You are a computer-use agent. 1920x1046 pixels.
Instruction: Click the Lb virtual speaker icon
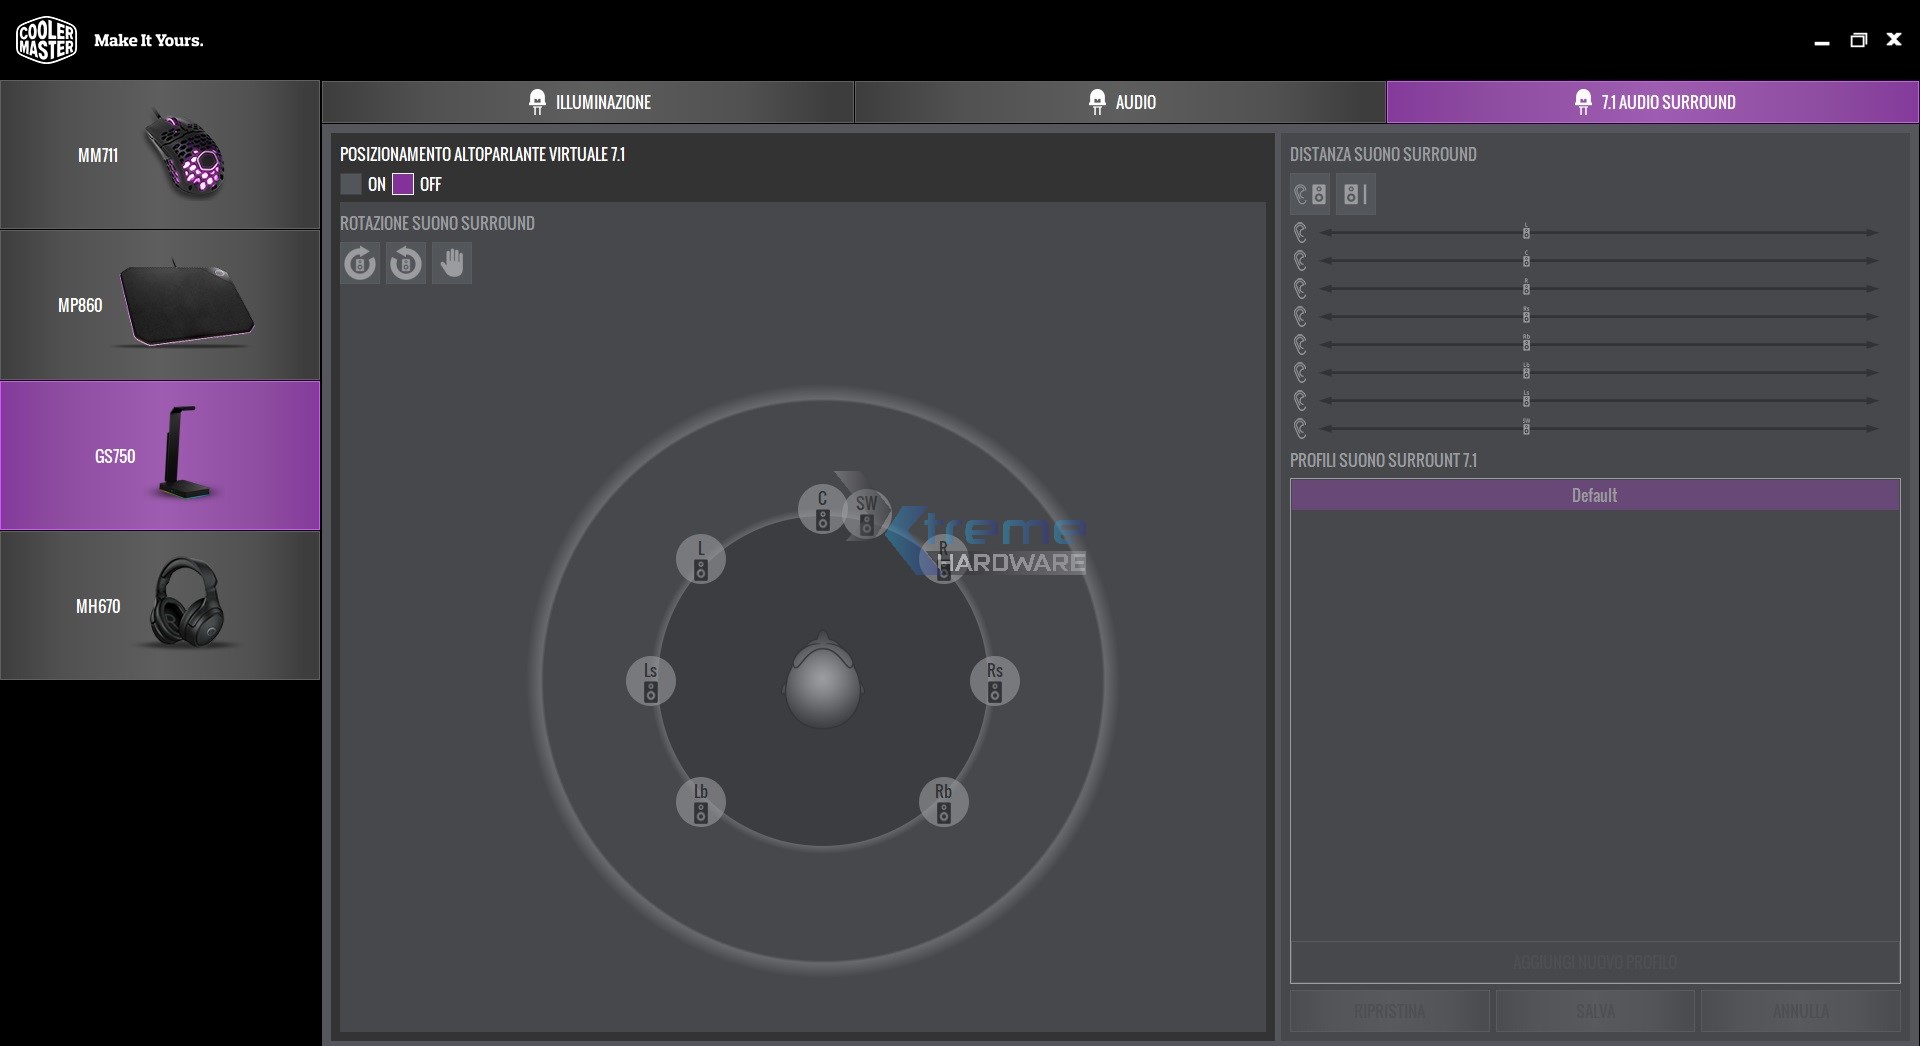point(701,802)
